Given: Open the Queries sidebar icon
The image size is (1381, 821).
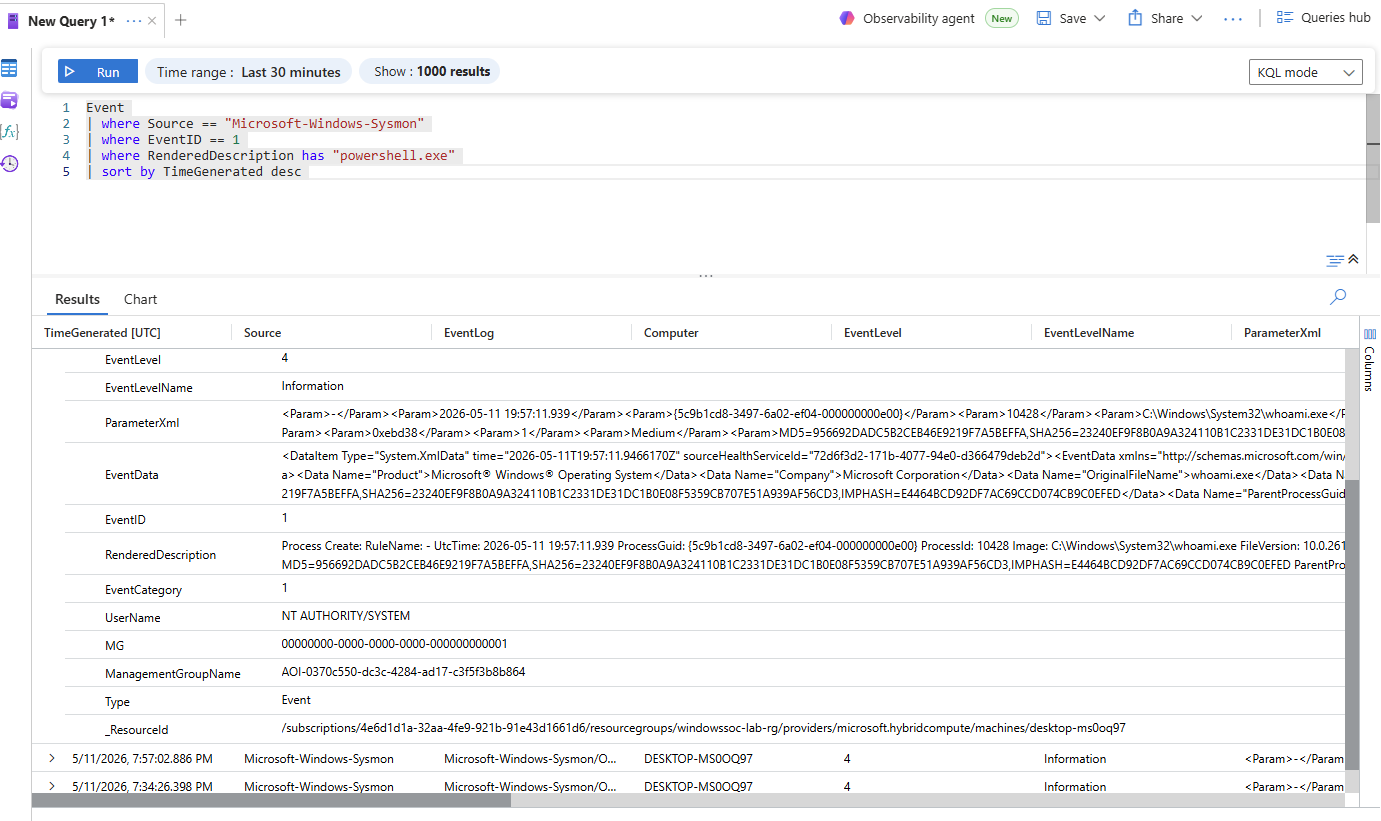Looking at the screenshot, I should [9, 100].
